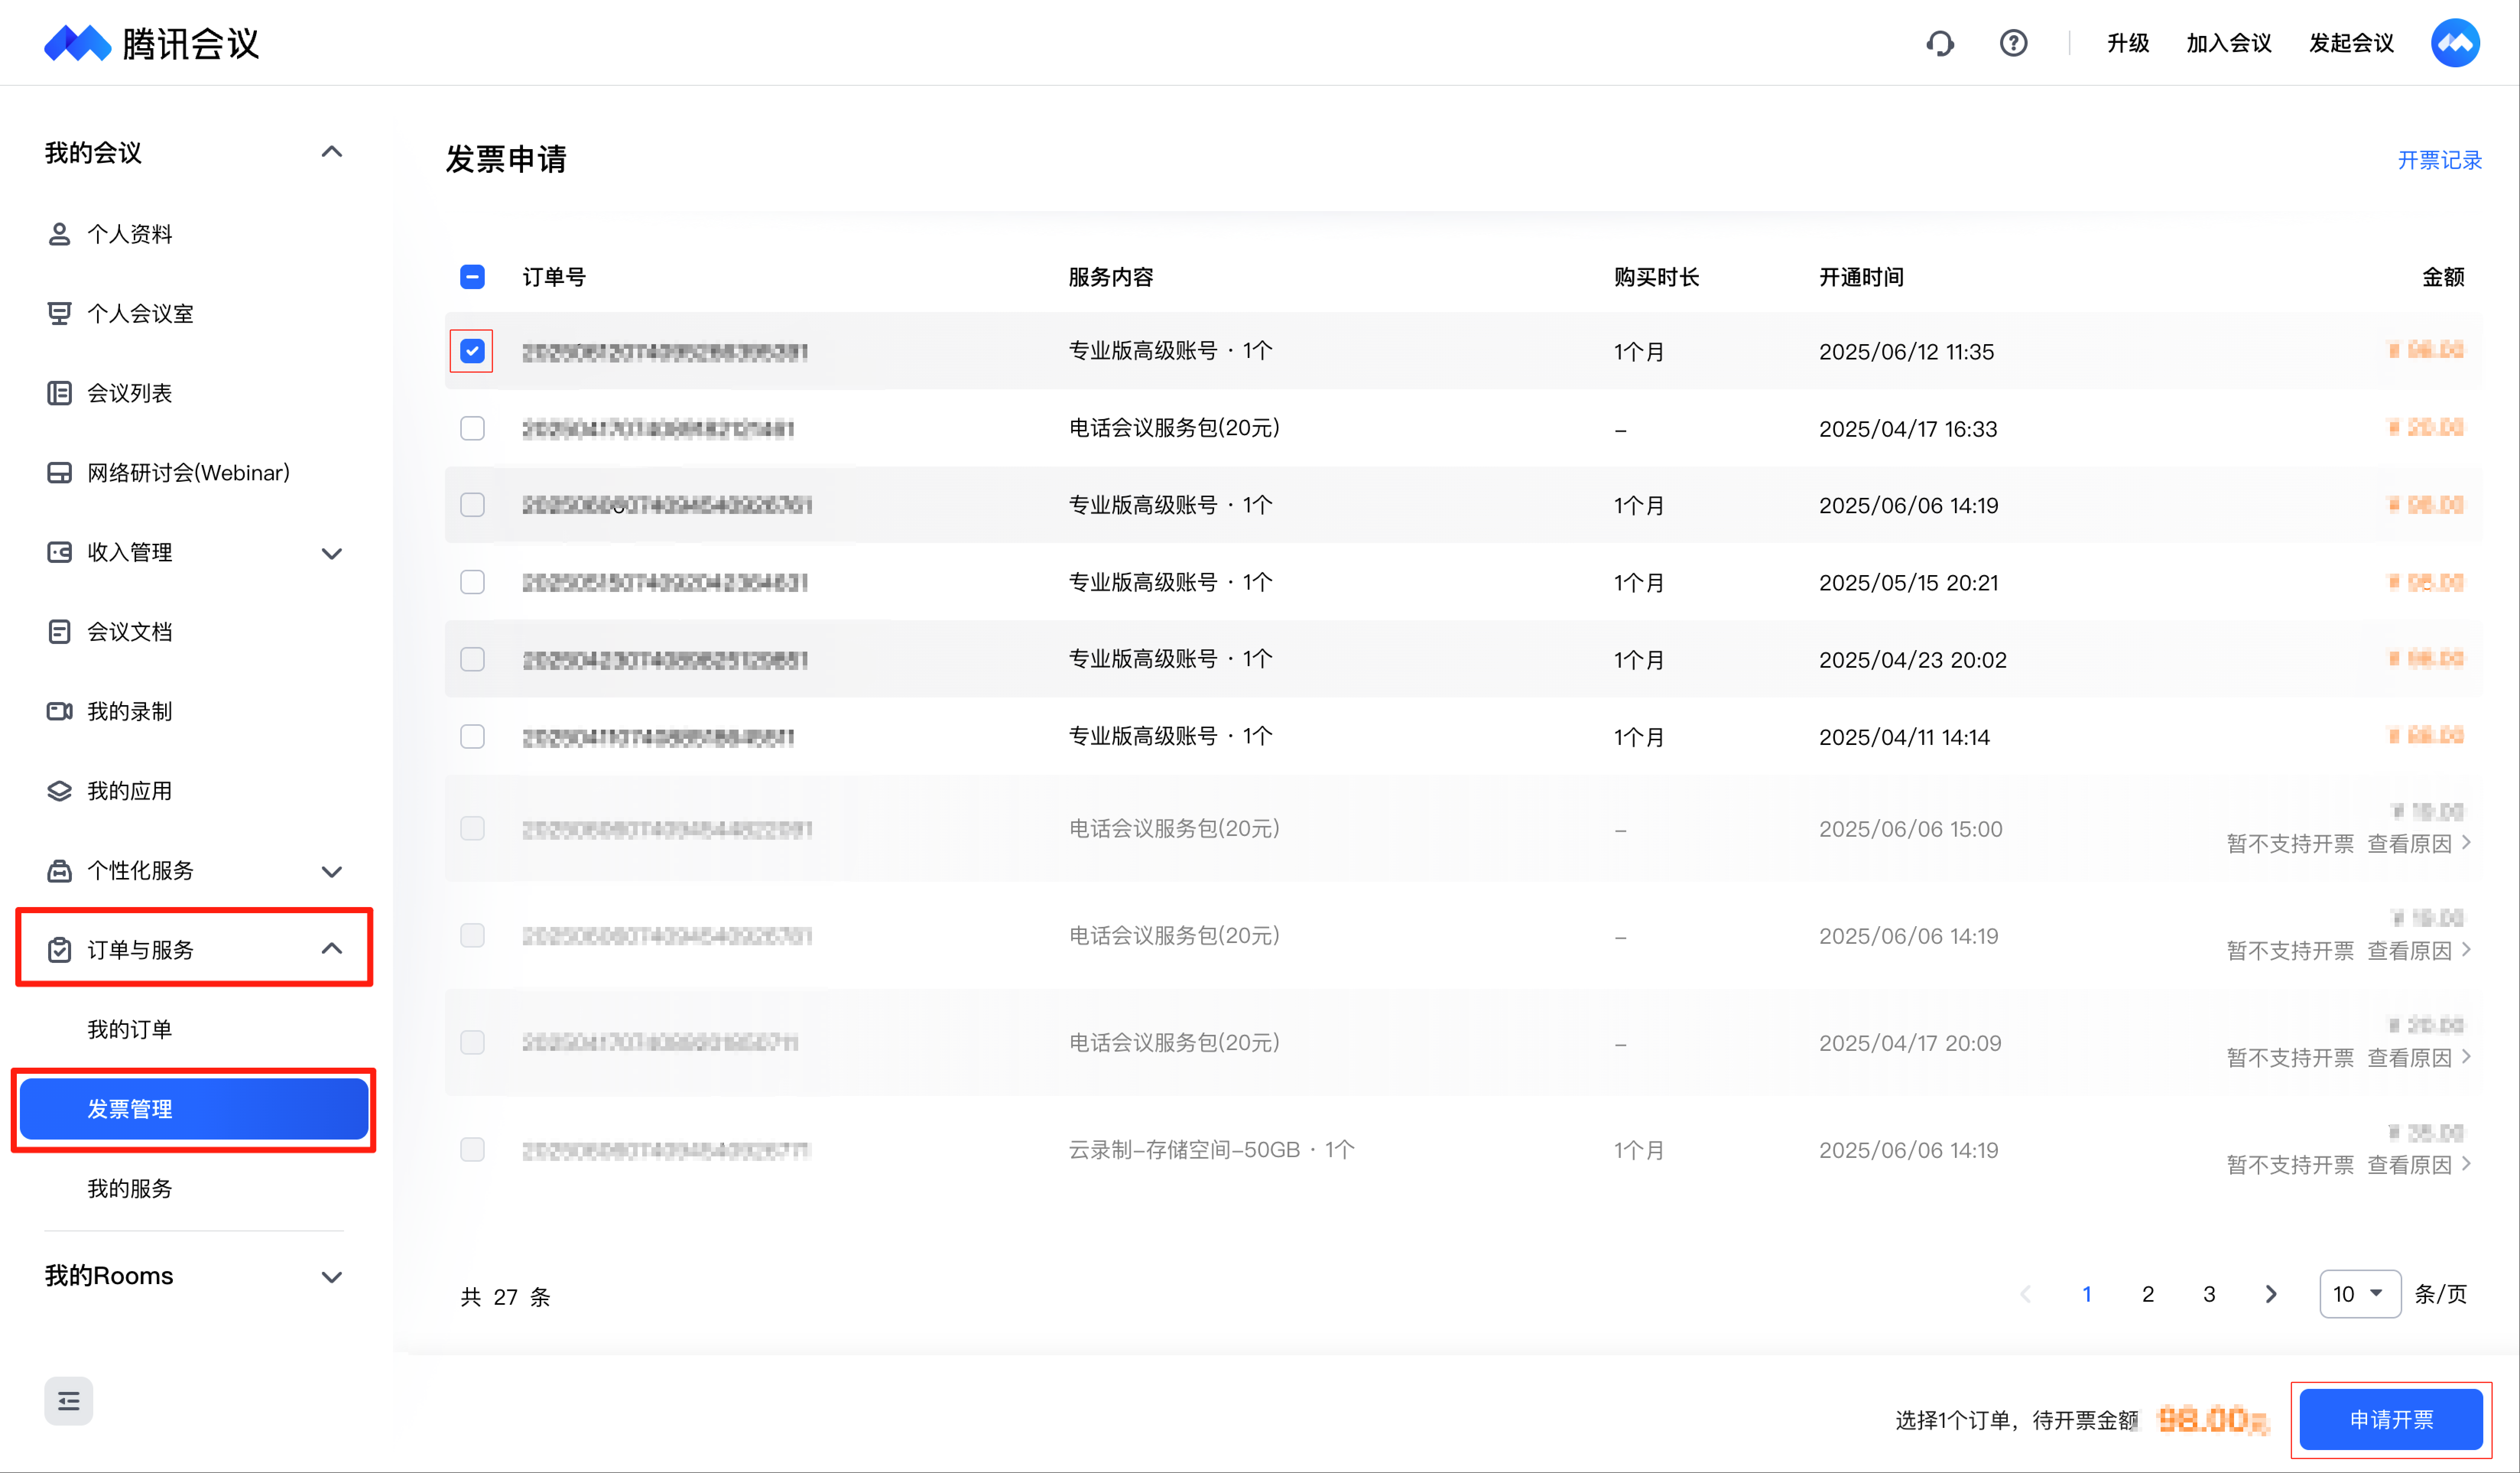Collapse the sidebar with bottom menu icon
The image size is (2520, 1473).
(x=68, y=1401)
